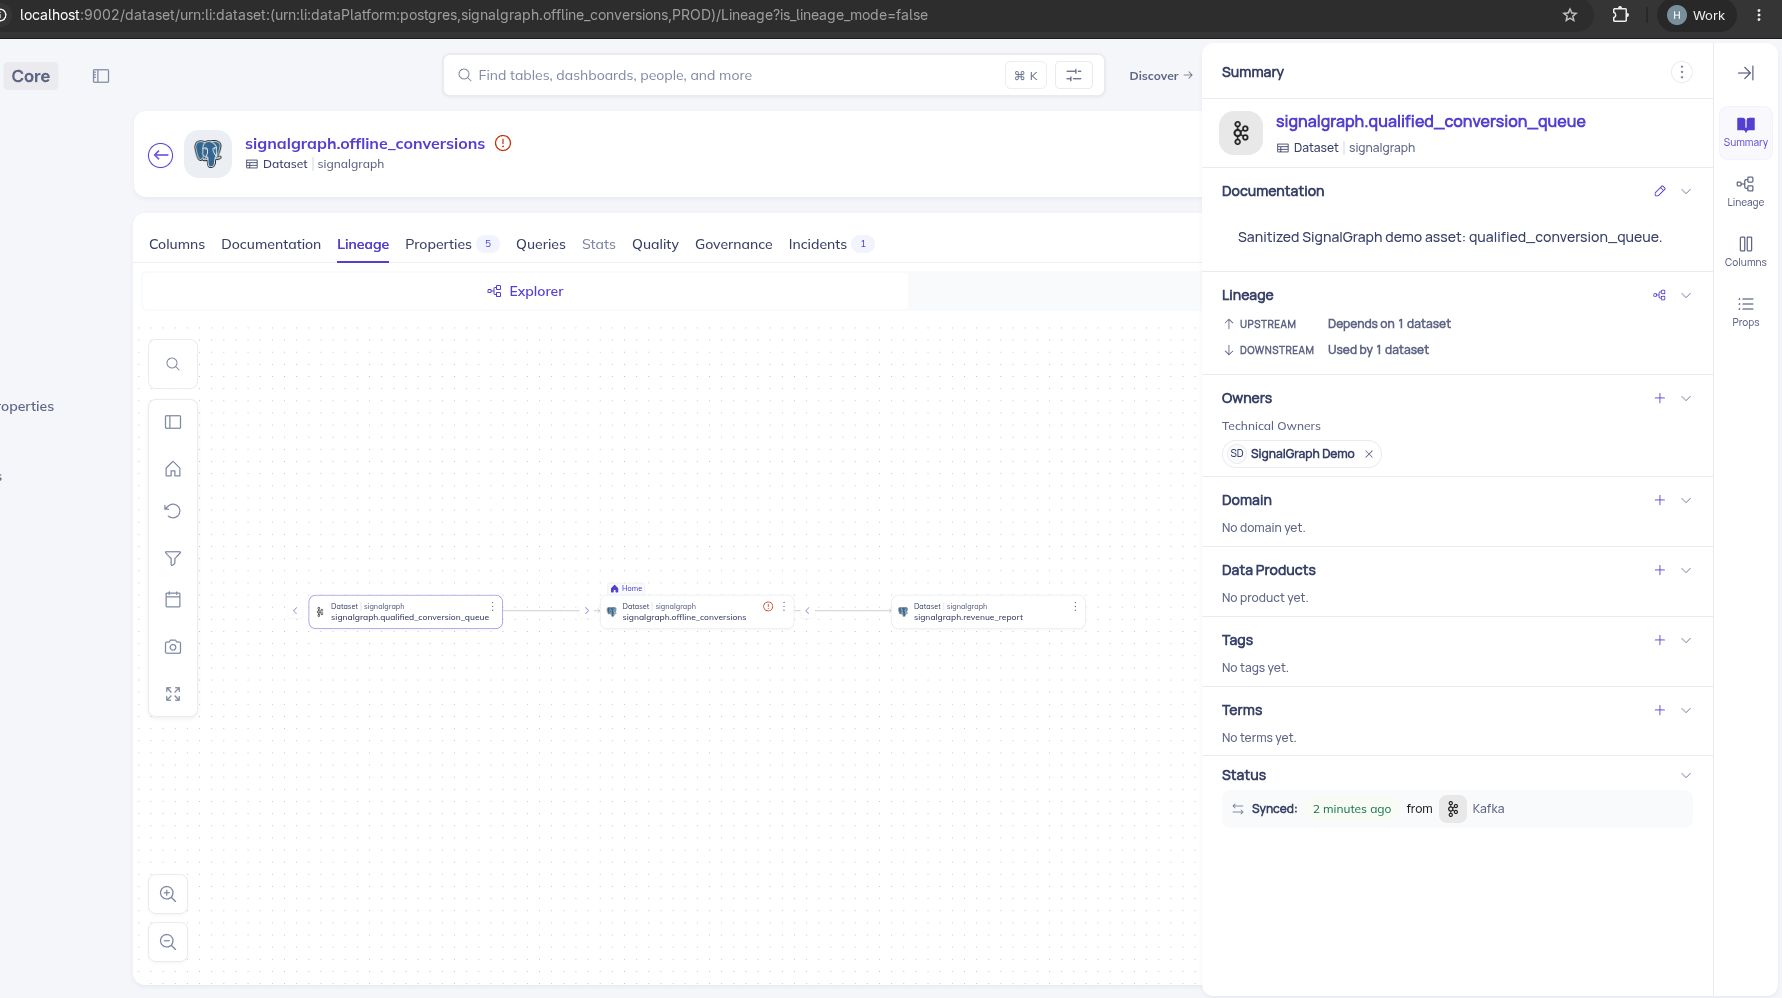This screenshot has height=998, width=1782.
Task: Select the Explorer lineage view
Action: (x=525, y=291)
